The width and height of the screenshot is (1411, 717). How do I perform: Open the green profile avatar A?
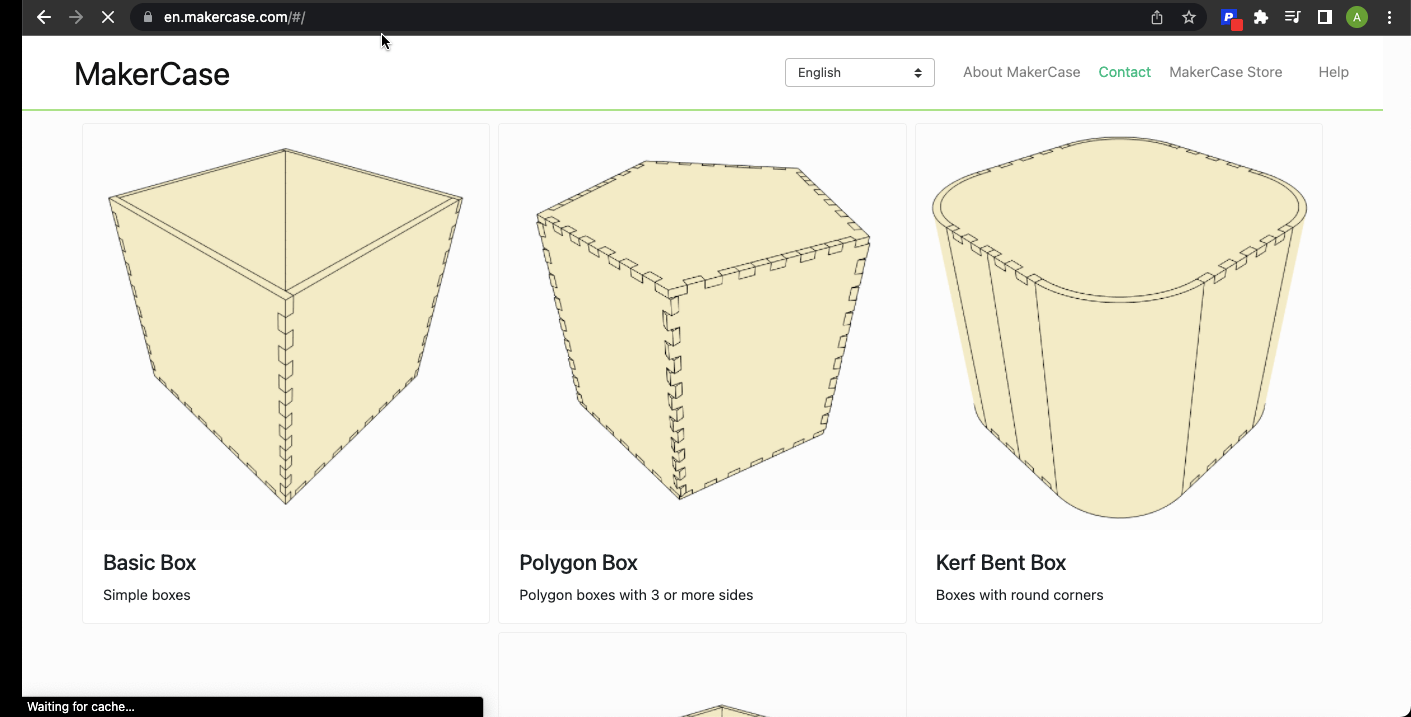(x=1356, y=17)
